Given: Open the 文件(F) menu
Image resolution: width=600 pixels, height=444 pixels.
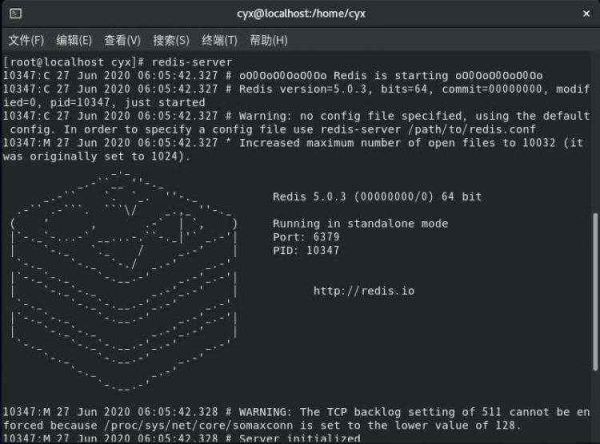Looking at the screenshot, I should 26,40.
